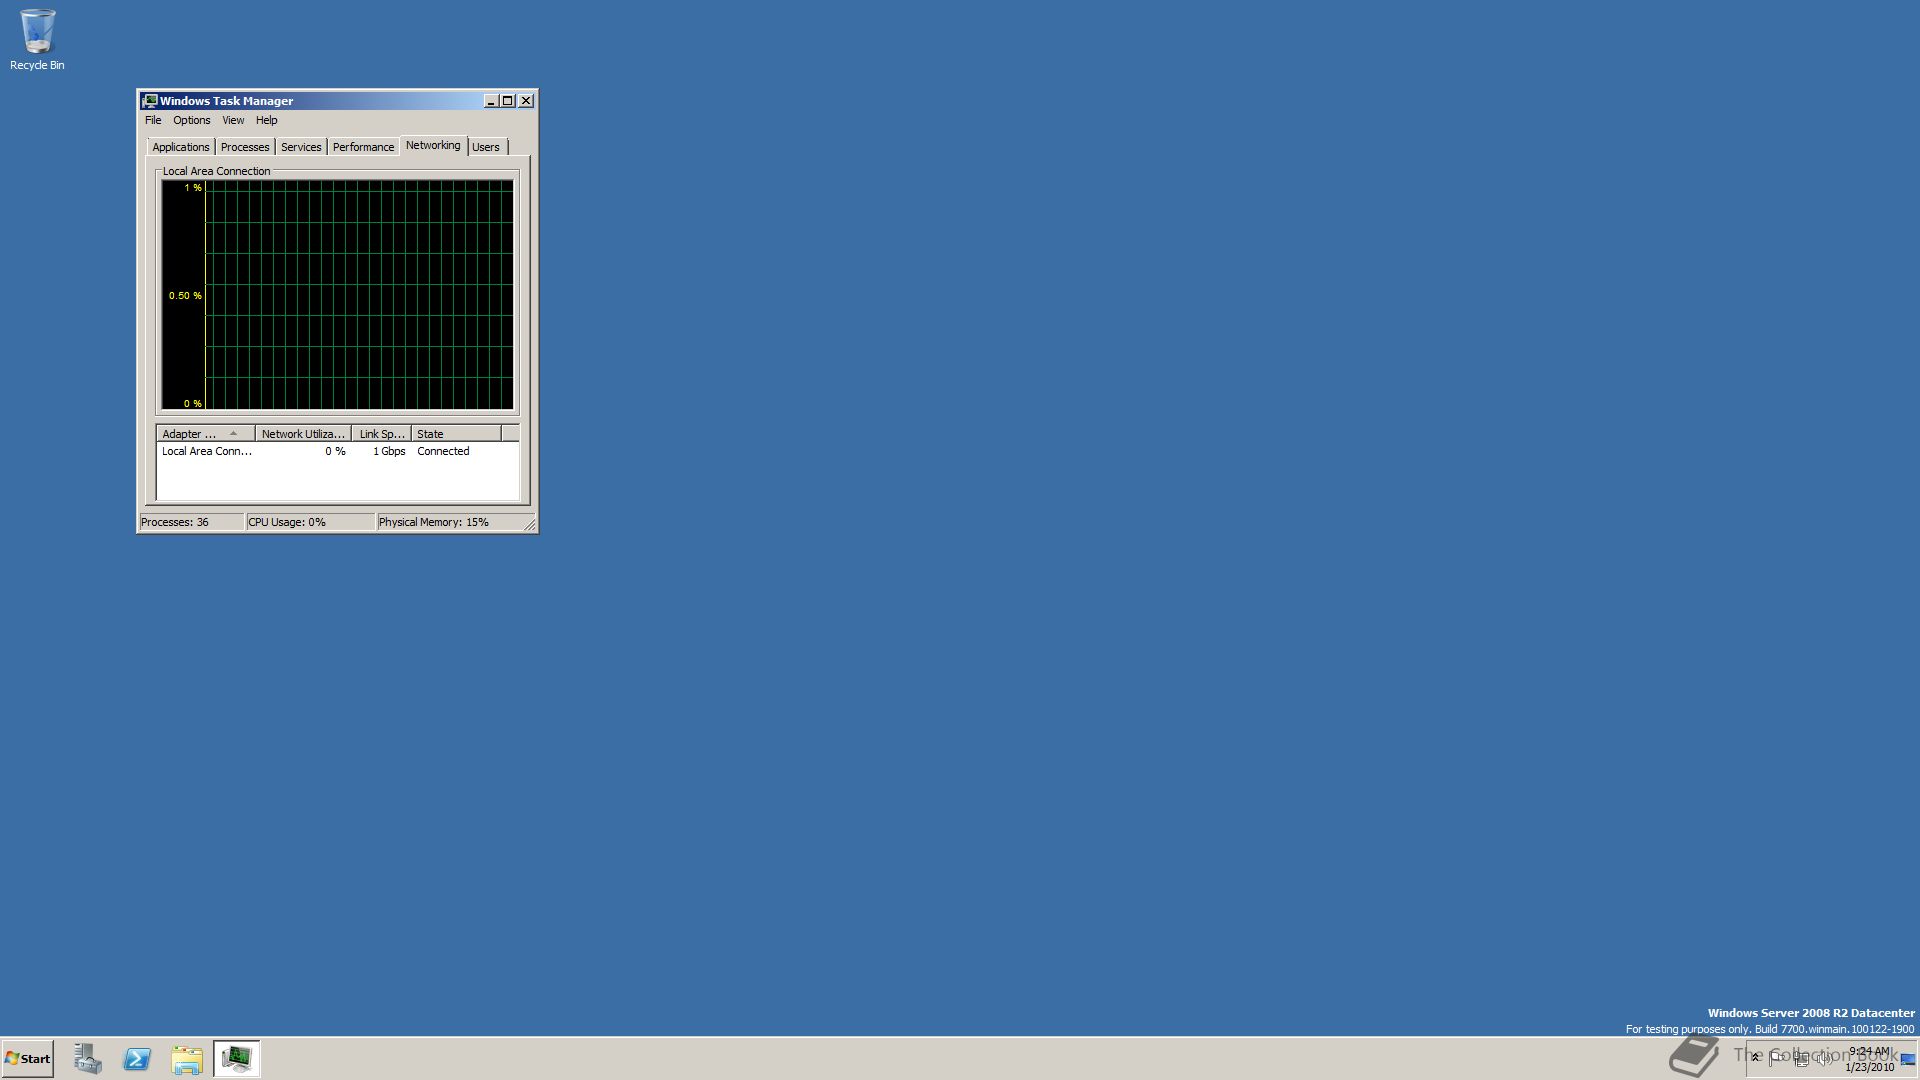Close the Windows Task Manager window
The height and width of the screenshot is (1080, 1920).
pyautogui.click(x=526, y=101)
